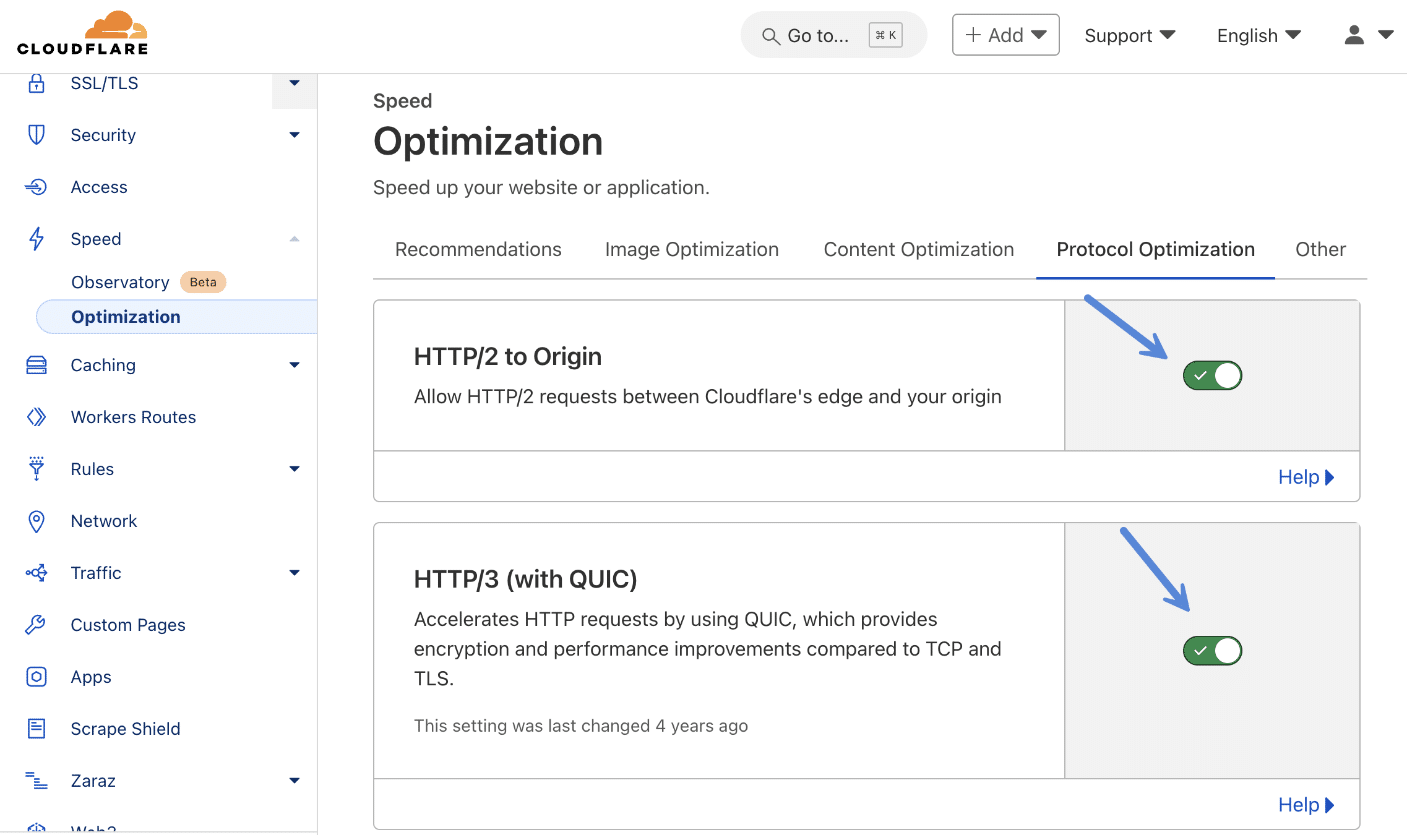The width and height of the screenshot is (1407, 835).
Task: Click the Speed lightning bolt icon
Action: pyautogui.click(x=36, y=238)
